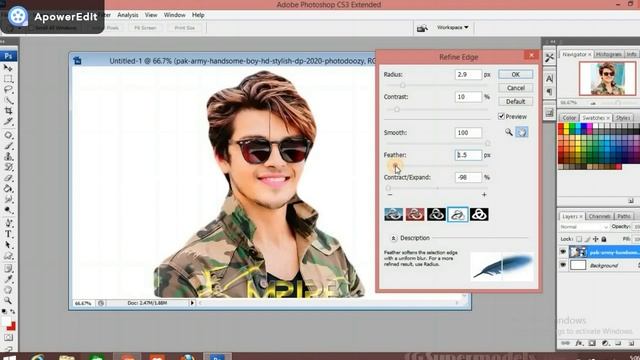Screen dimensions: 640x360
Task: Choose the On White preview mode icon
Action: (458, 214)
